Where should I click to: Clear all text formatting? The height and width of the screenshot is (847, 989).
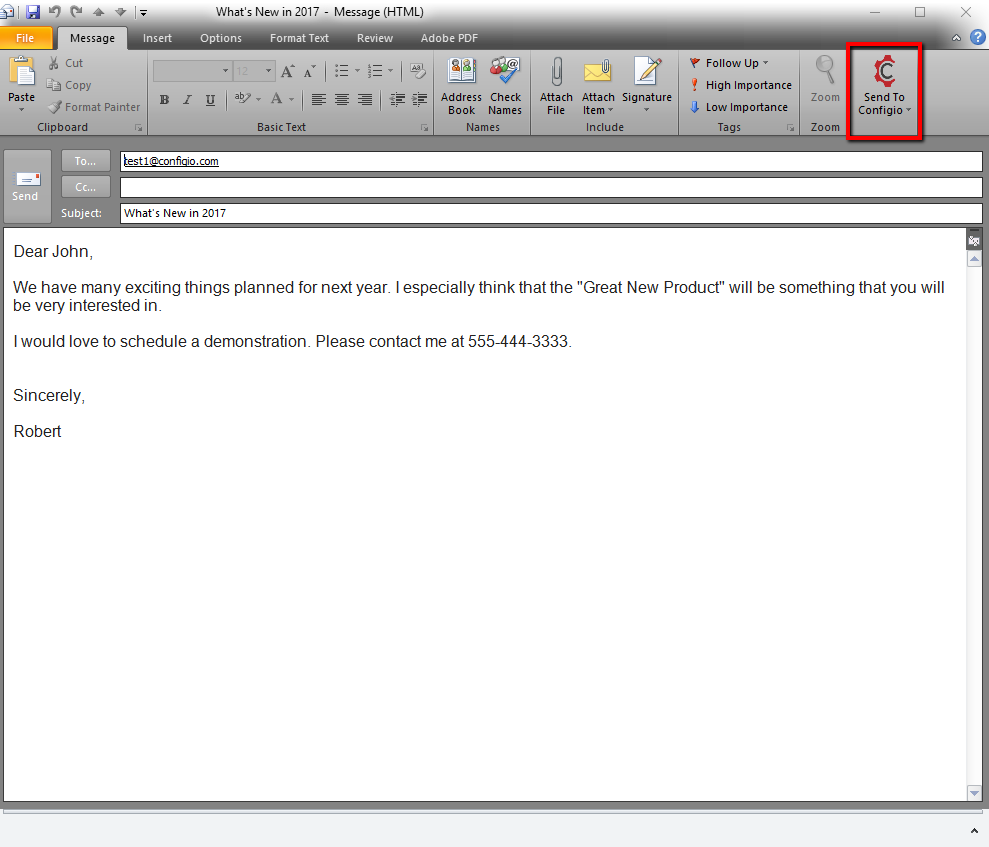coord(418,71)
